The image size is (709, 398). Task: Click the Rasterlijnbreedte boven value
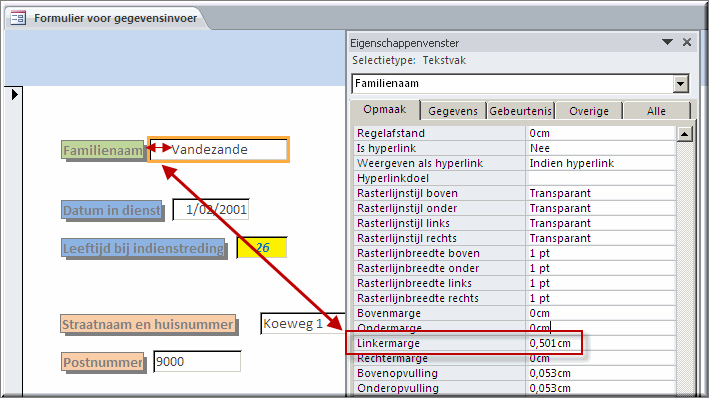pos(601,253)
